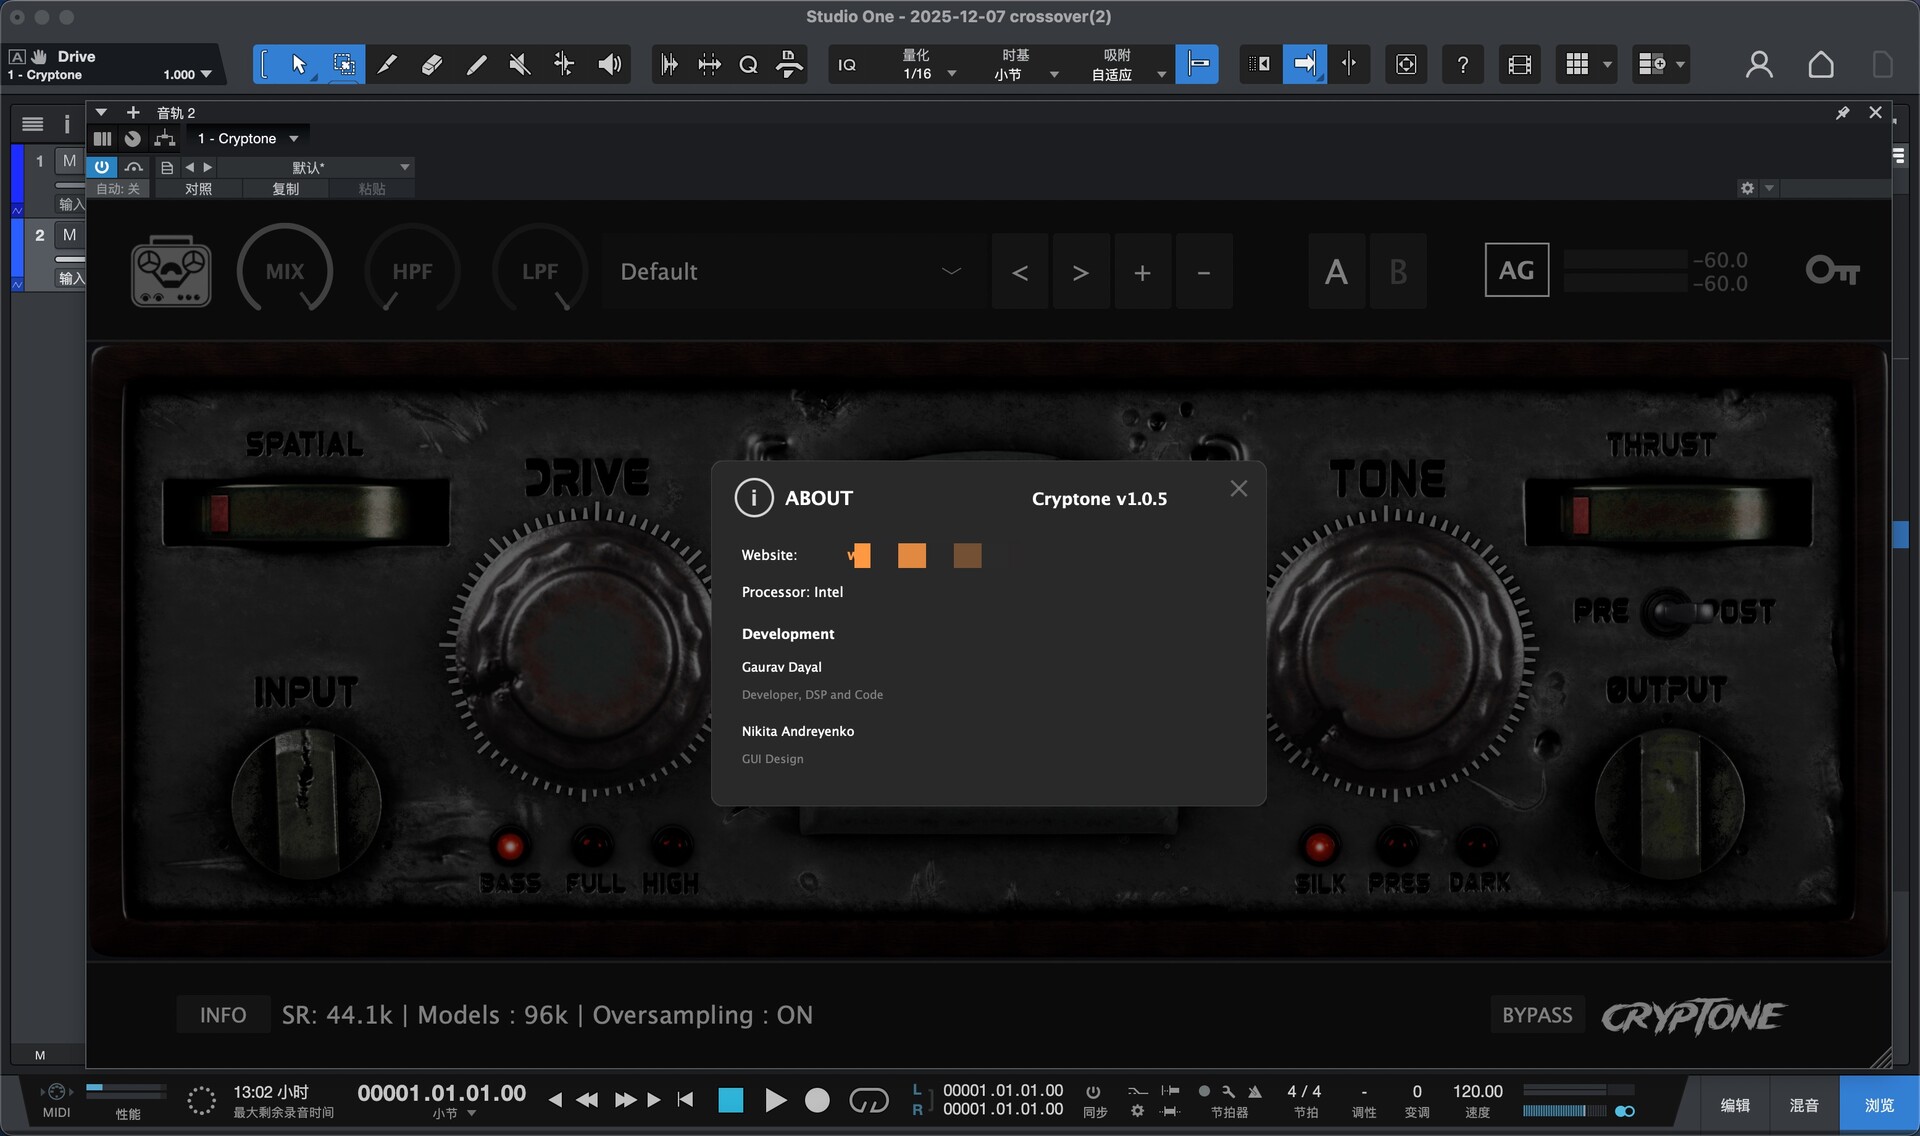
Task: Expand the Default preset dropdown
Action: point(951,271)
